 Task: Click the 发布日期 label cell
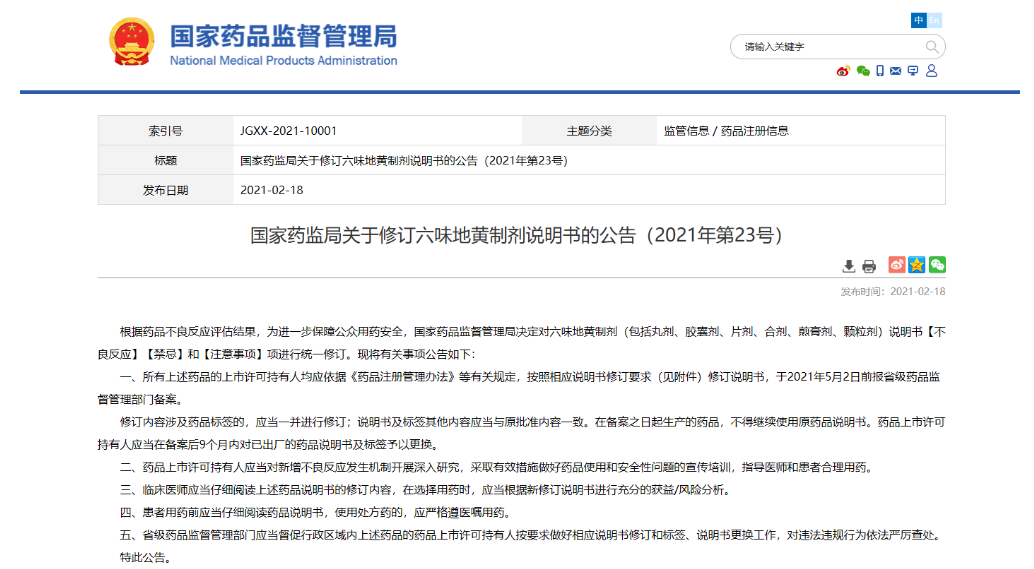[x=166, y=190]
